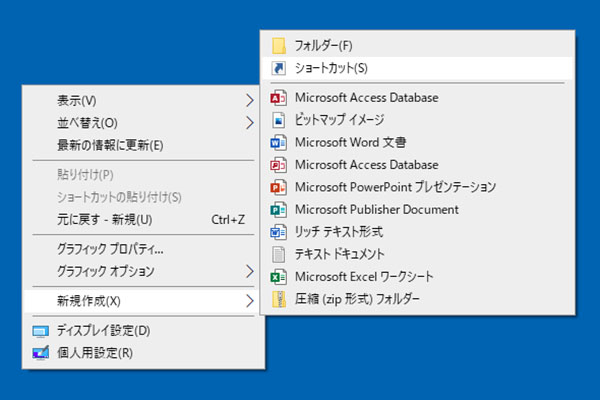Select the ショートカット(S) menu entry
Image resolution: width=600 pixels, height=400 pixels.
coord(417,68)
